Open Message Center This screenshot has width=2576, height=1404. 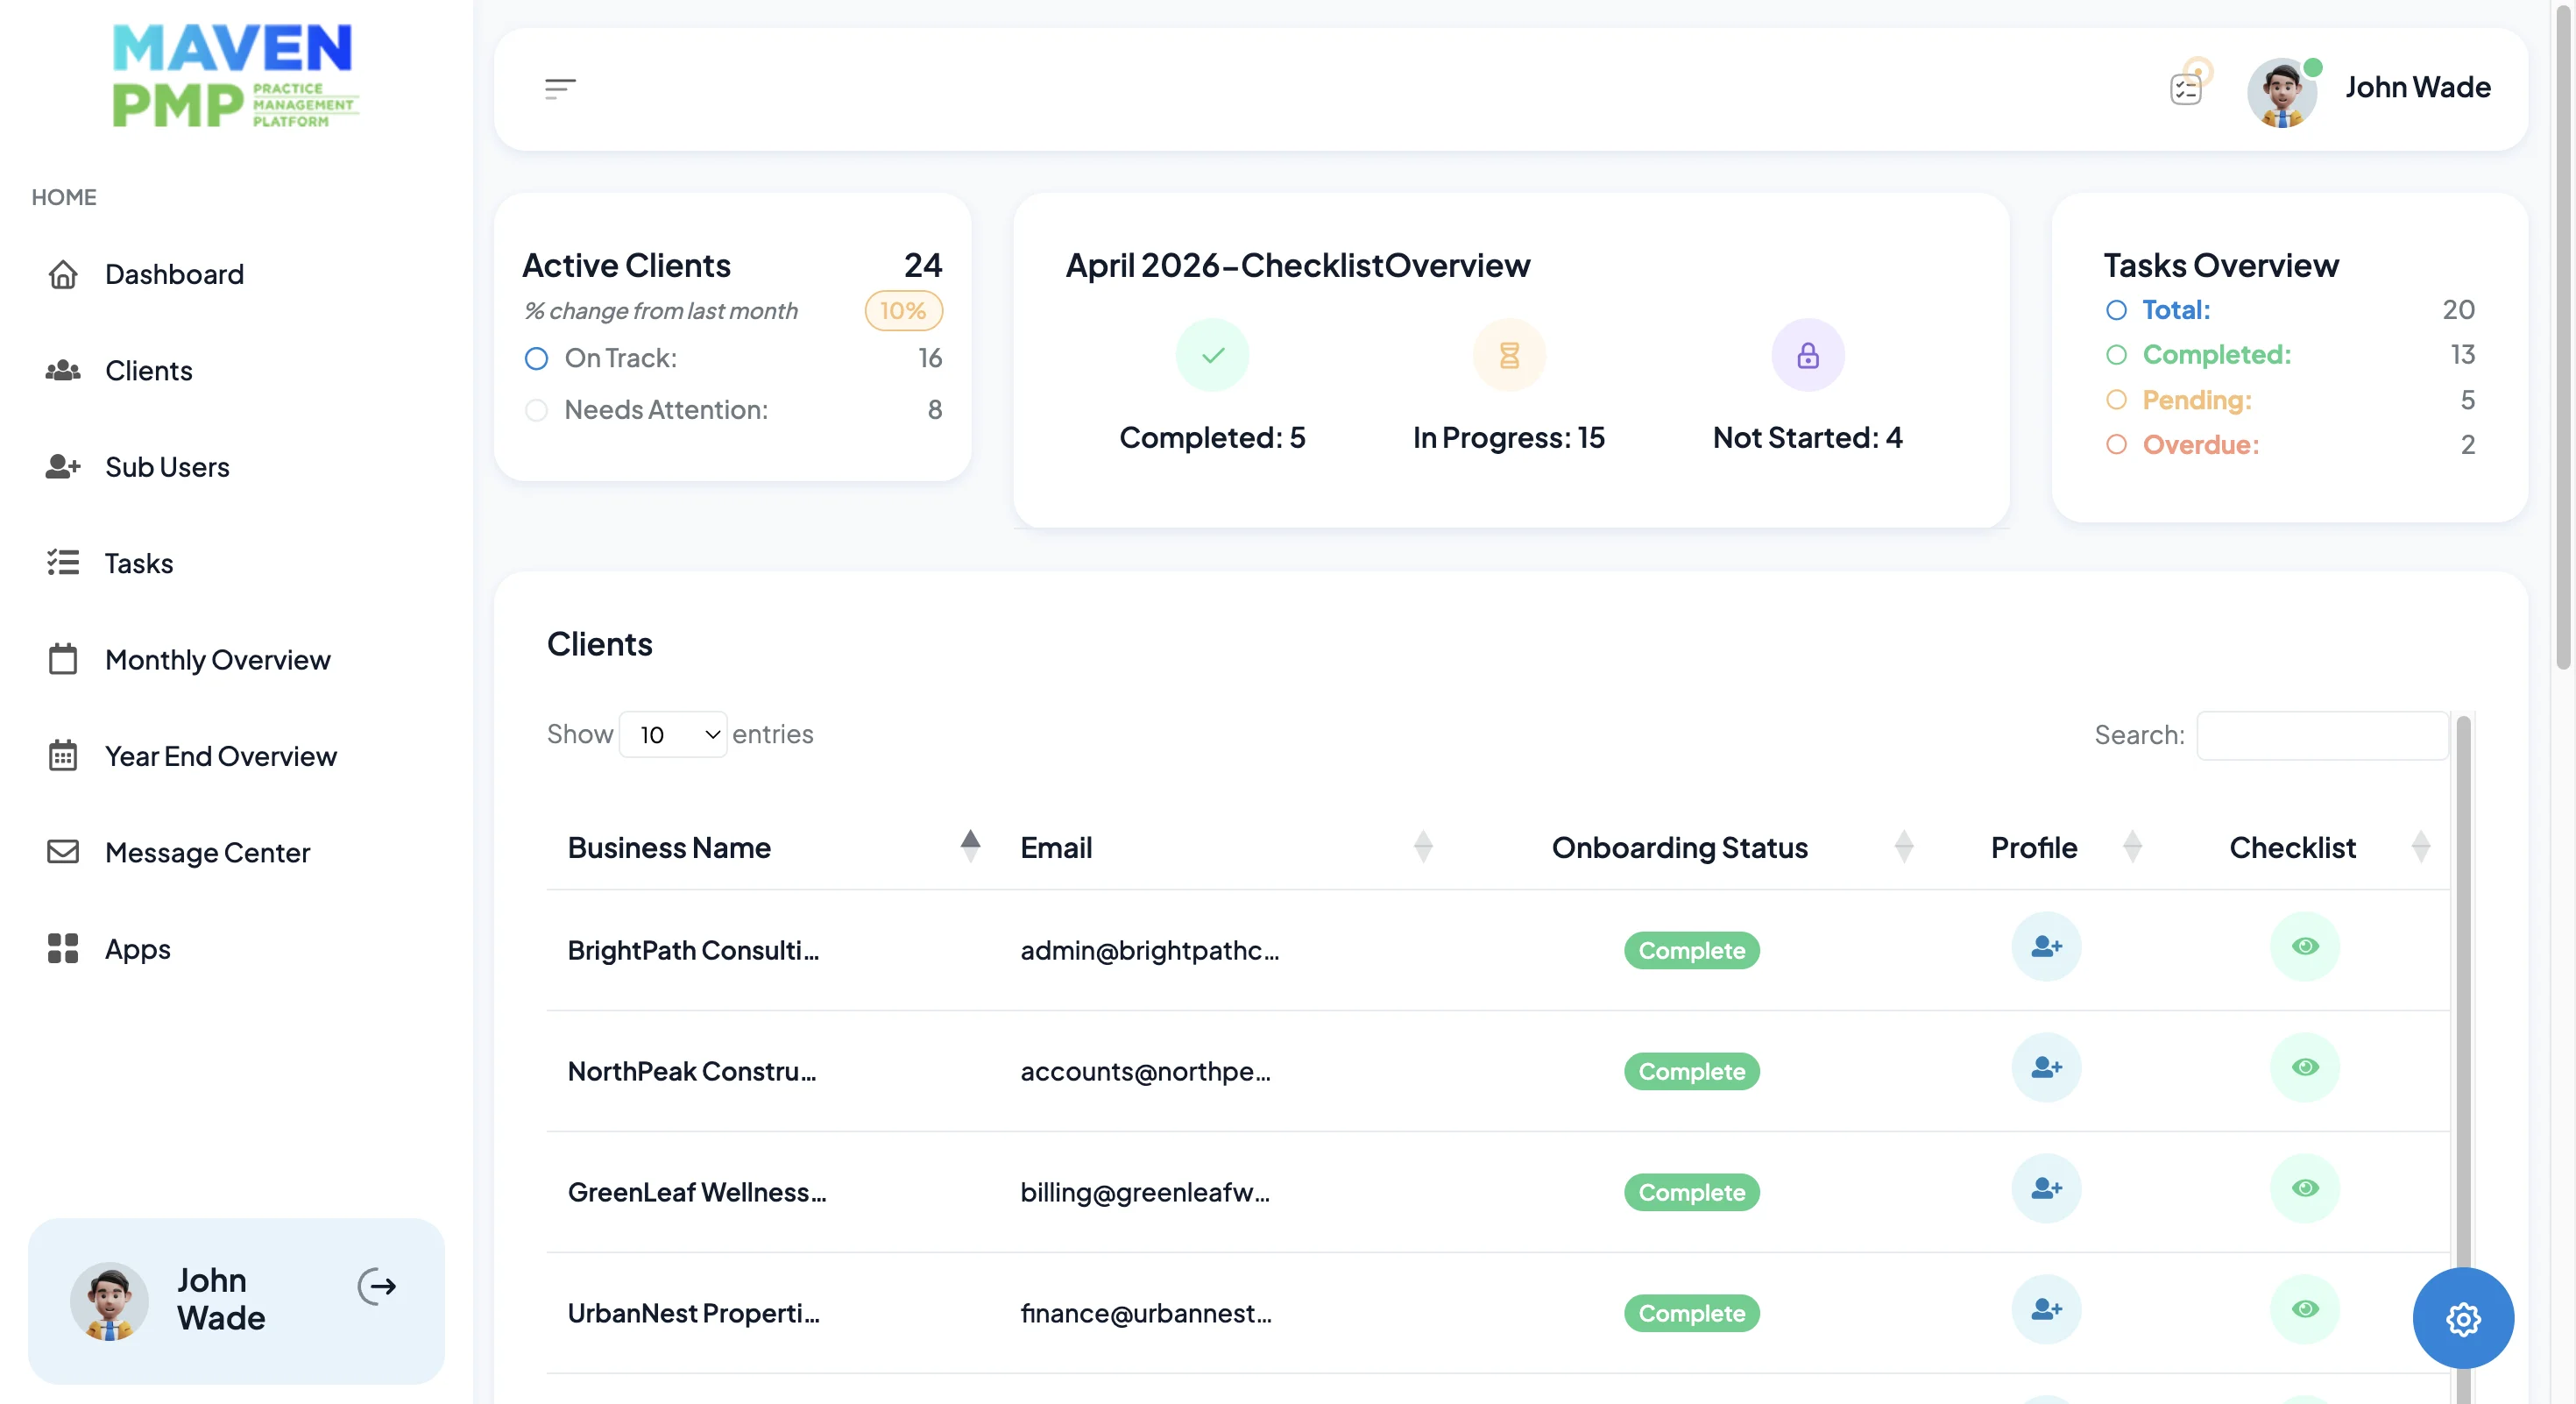pyautogui.click(x=207, y=853)
